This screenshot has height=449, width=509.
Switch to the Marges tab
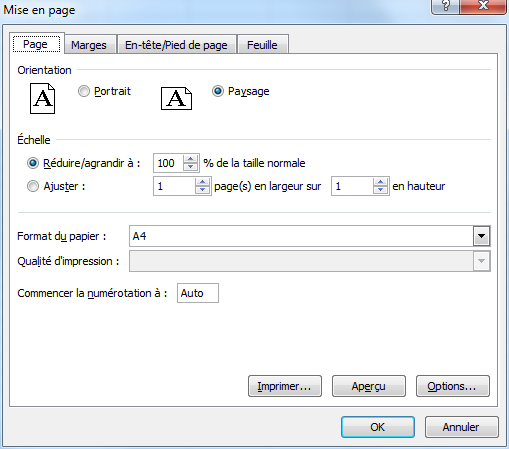pyautogui.click(x=89, y=45)
